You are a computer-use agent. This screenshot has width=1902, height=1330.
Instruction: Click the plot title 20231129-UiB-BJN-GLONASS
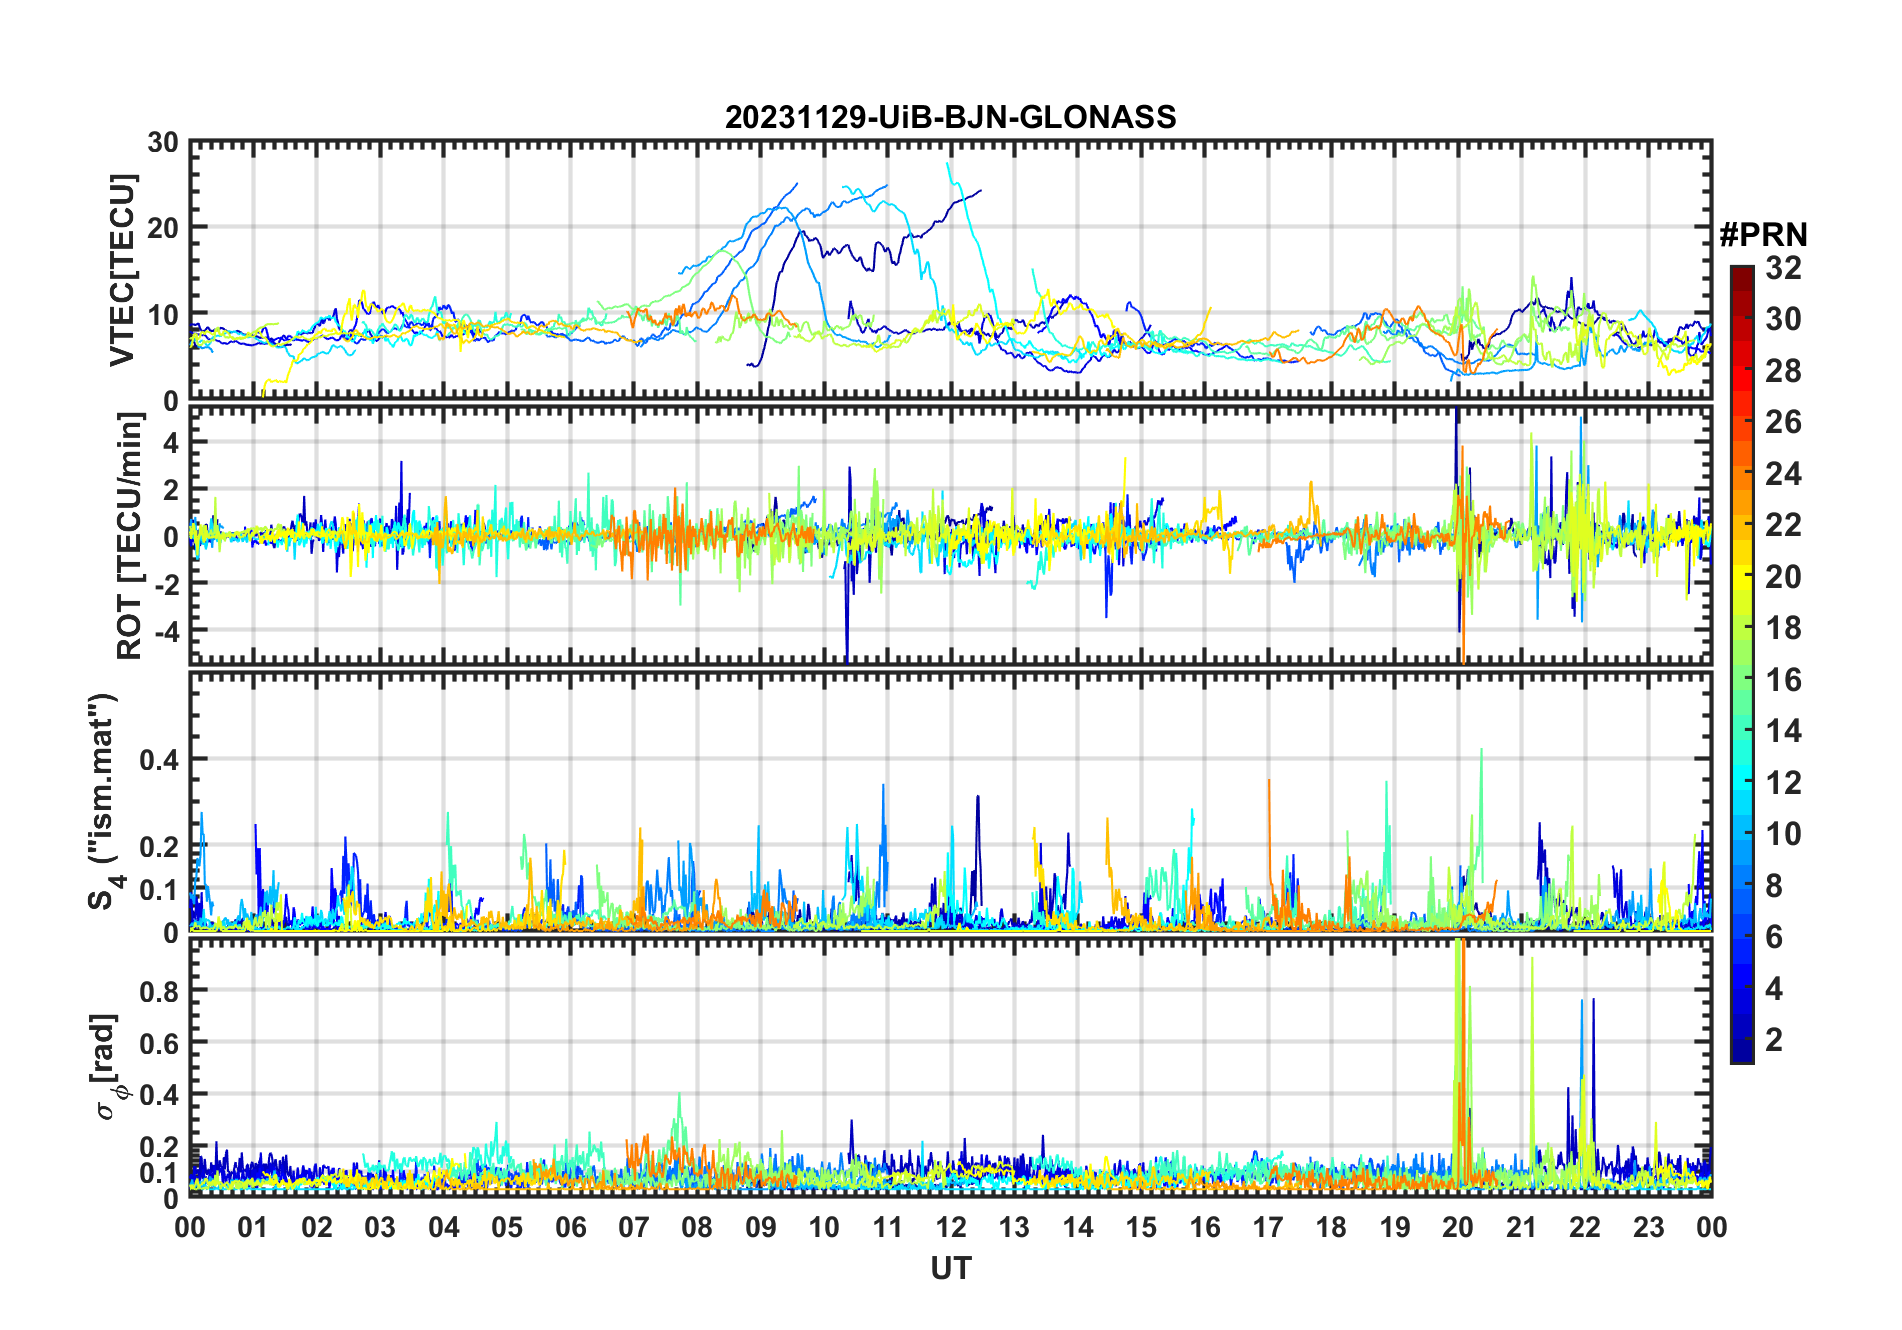[x=950, y=117]
